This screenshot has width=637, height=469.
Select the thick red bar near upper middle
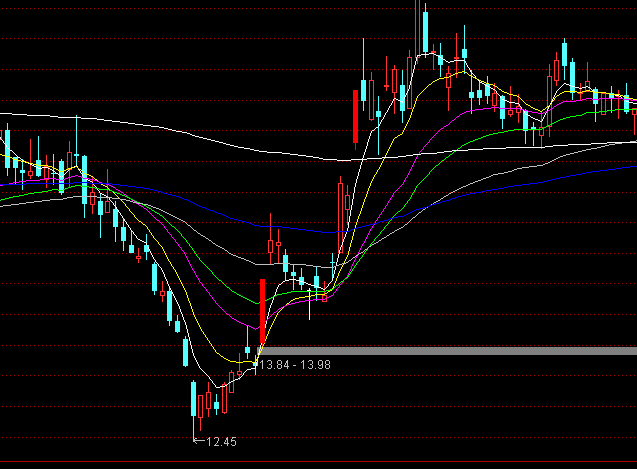point(356,115)
